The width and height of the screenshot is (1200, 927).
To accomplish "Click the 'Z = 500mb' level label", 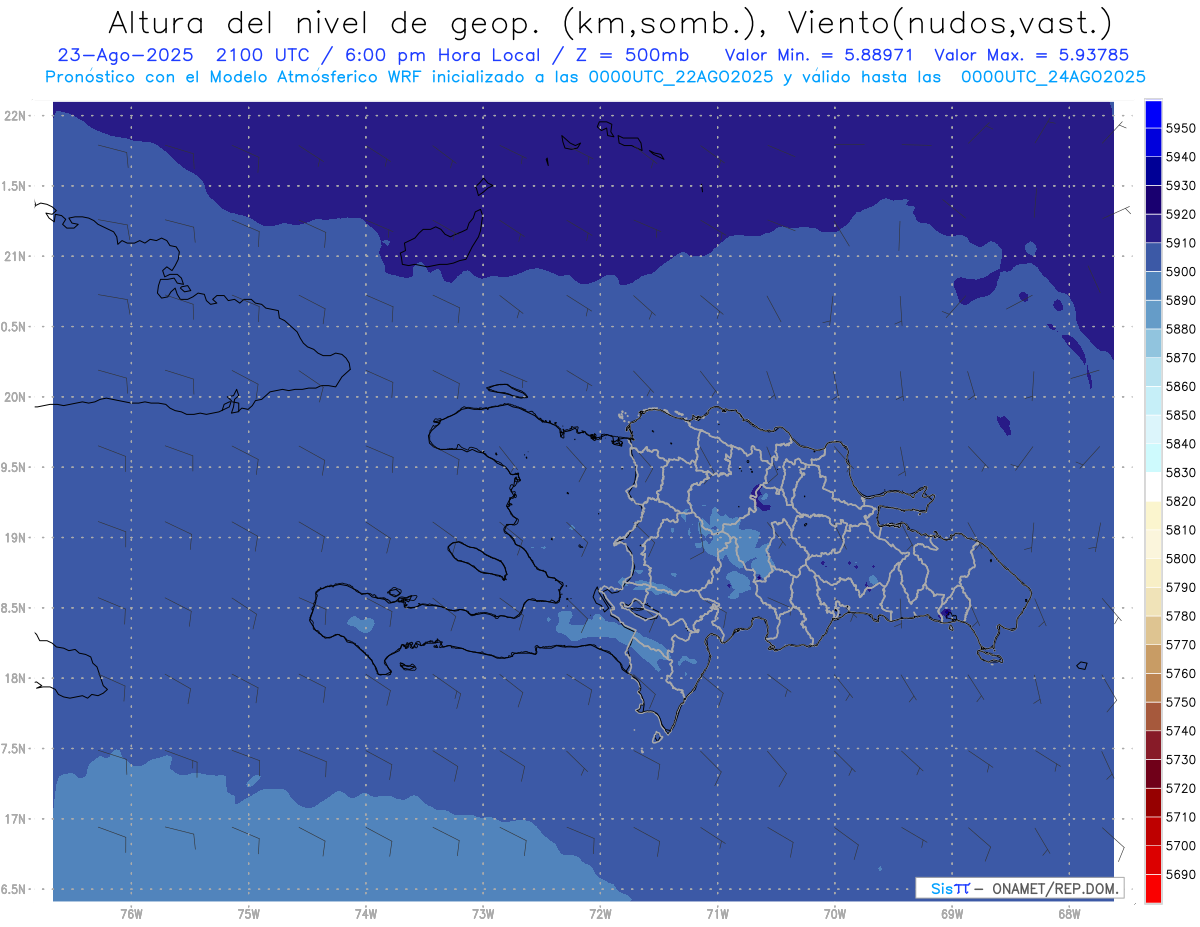I will (628, 55).
